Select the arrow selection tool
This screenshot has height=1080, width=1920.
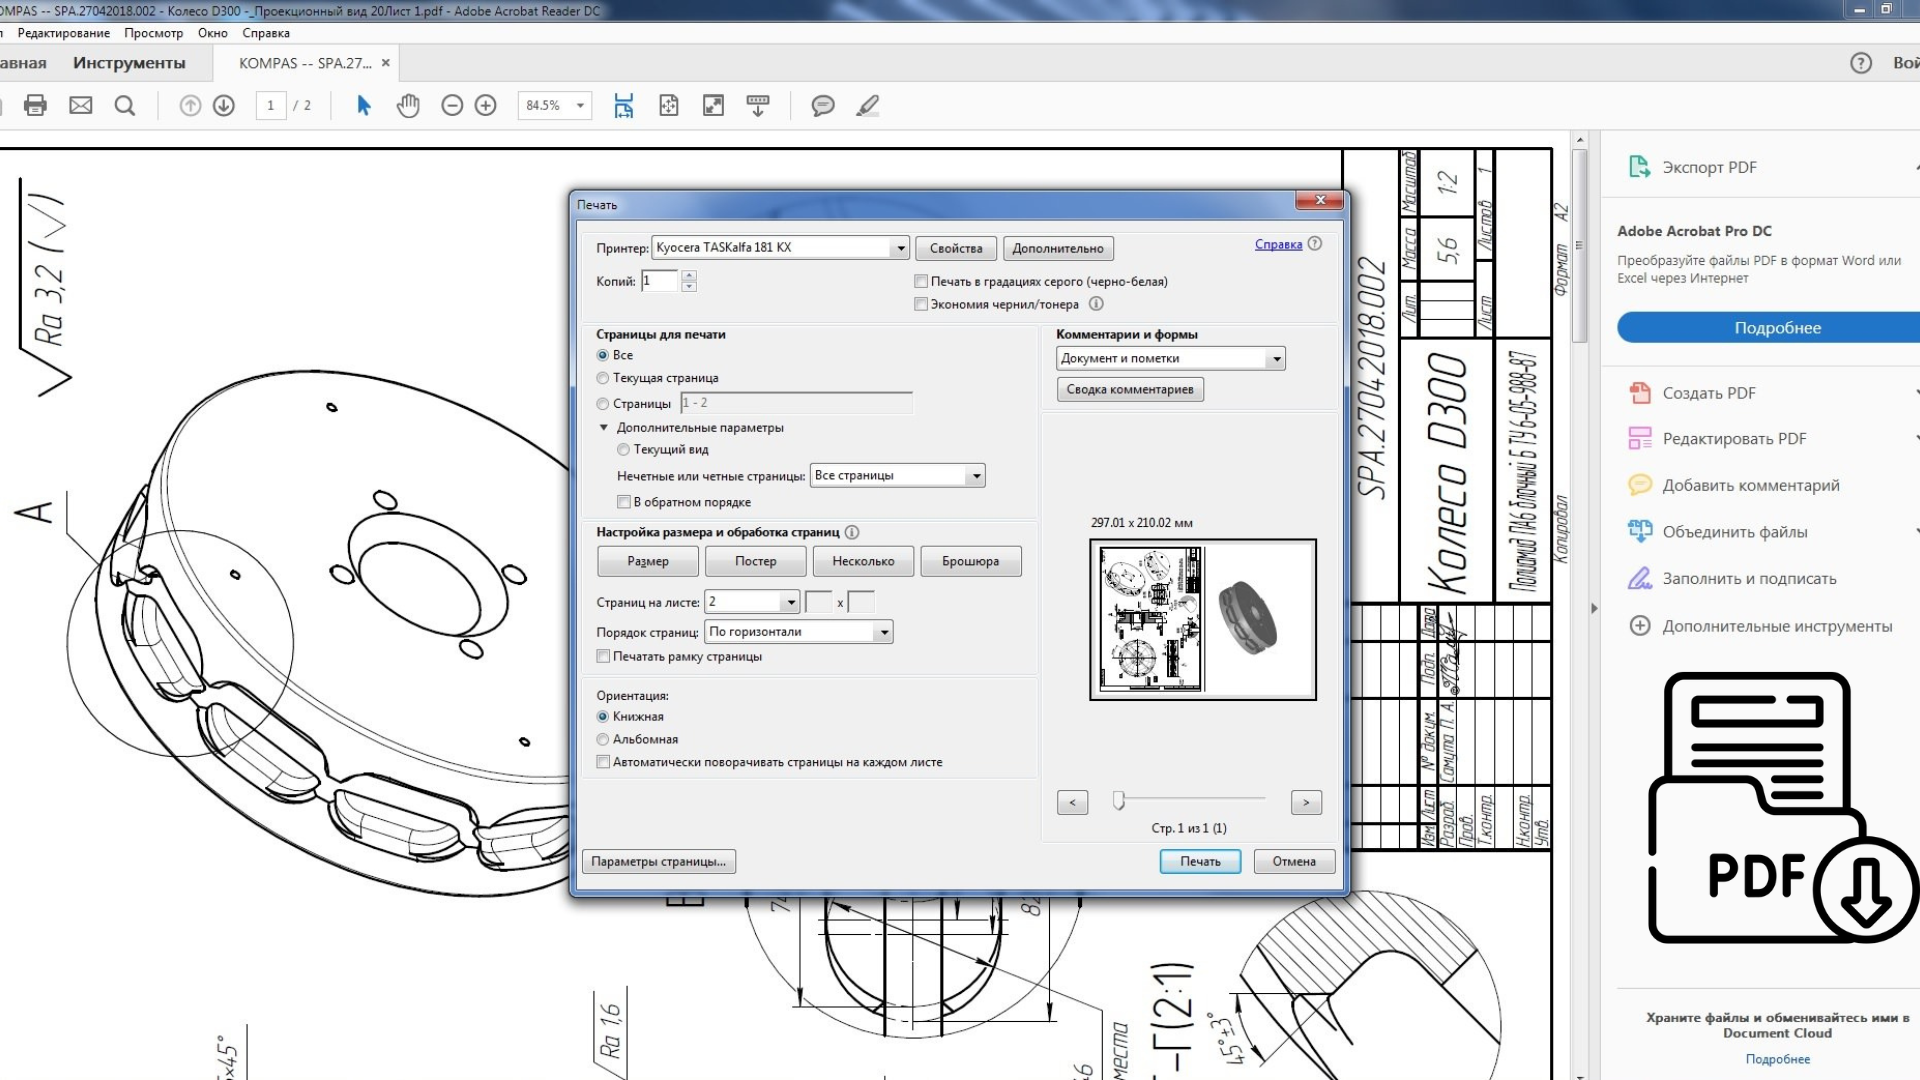pos(364,105)
